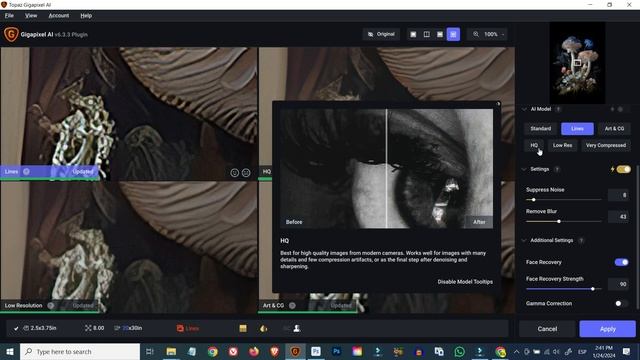Toggle the auto settings lightning switch

(623, 169)
